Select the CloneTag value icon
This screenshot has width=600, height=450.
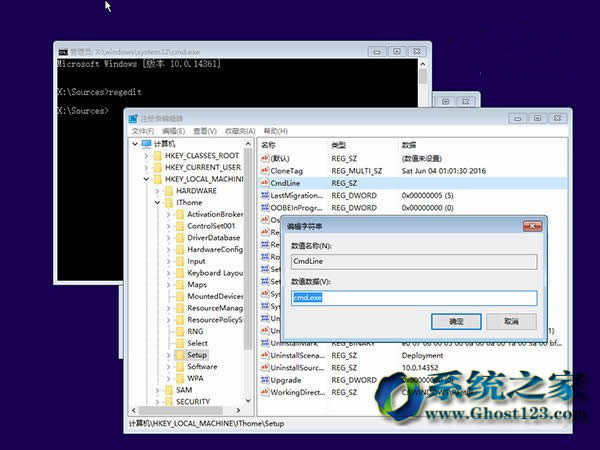[264, 171]
